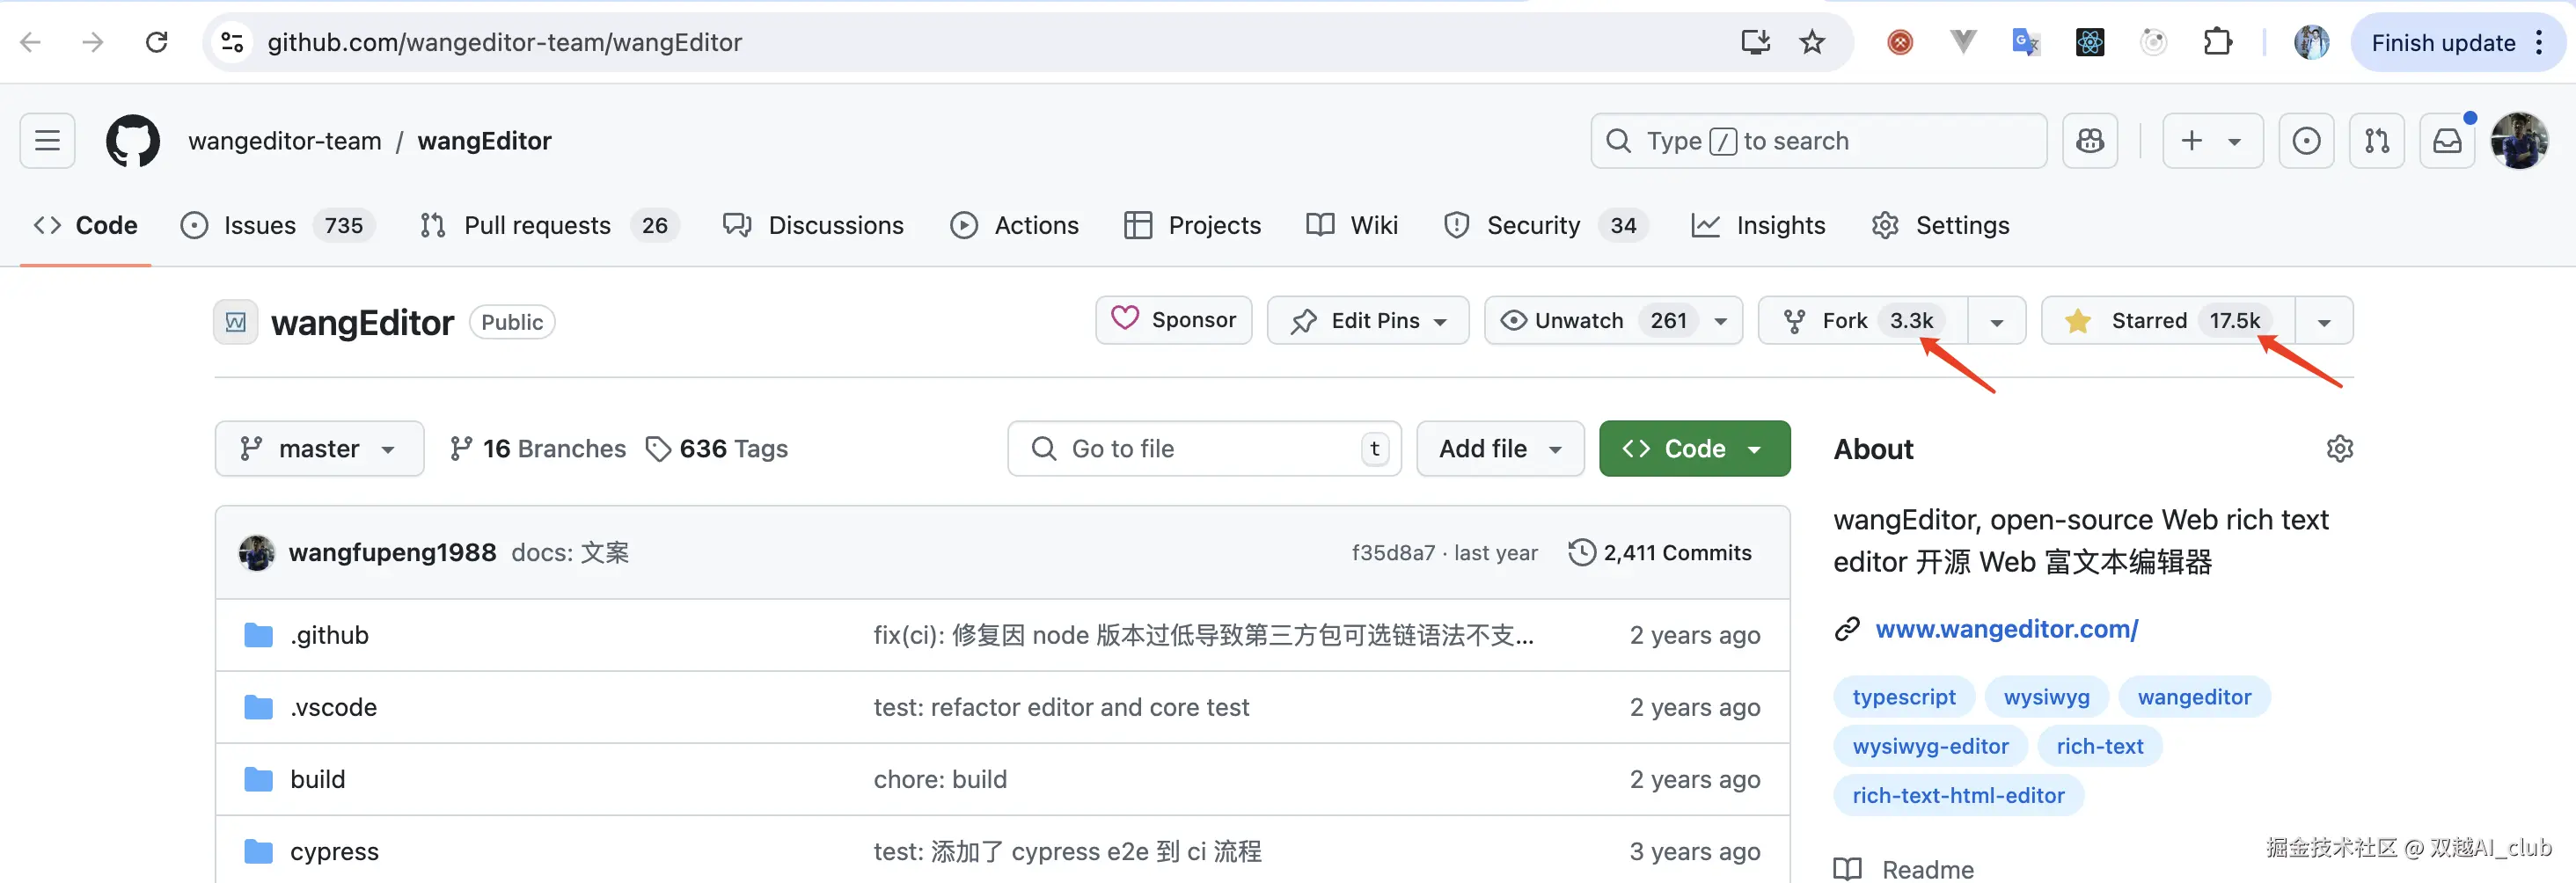Select the typescript topic tag

point(1904,697)
